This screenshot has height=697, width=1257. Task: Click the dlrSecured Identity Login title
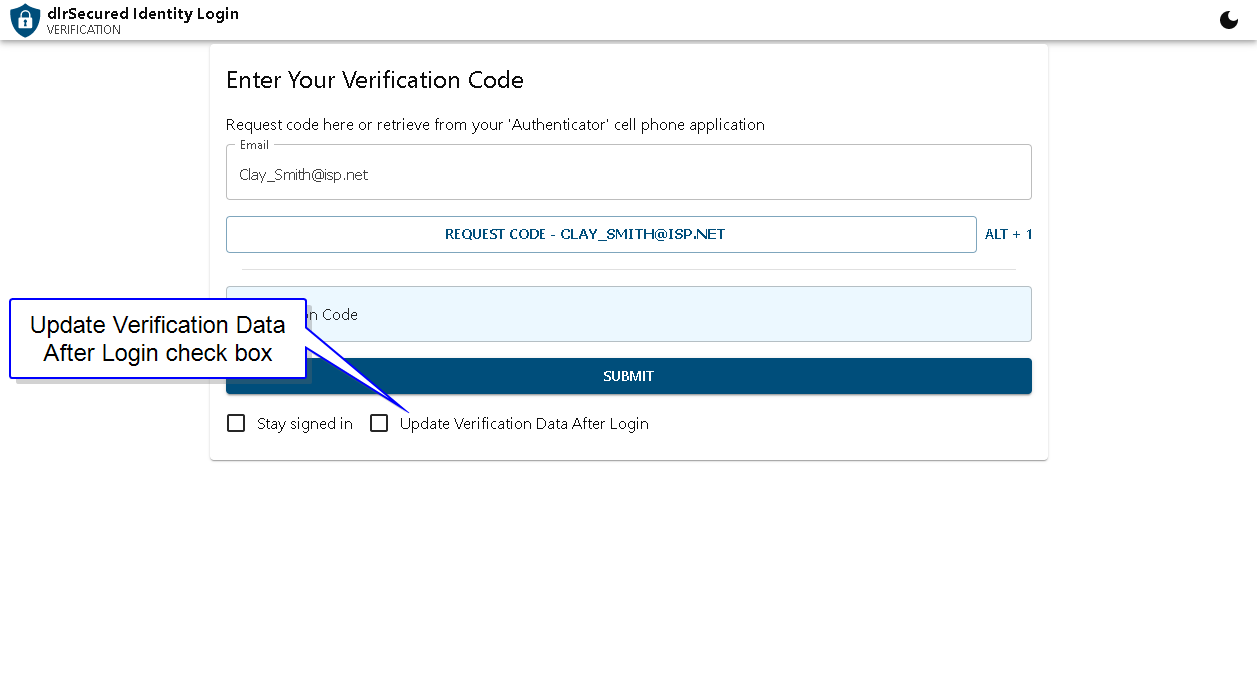click(143, 14)
